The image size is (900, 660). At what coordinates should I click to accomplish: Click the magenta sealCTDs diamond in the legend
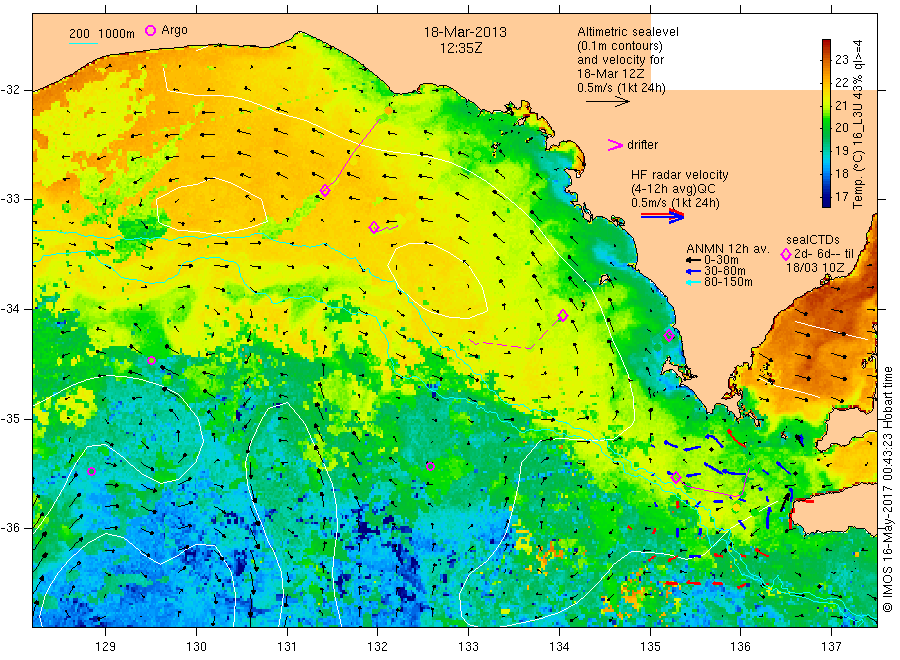pos(786,254)
